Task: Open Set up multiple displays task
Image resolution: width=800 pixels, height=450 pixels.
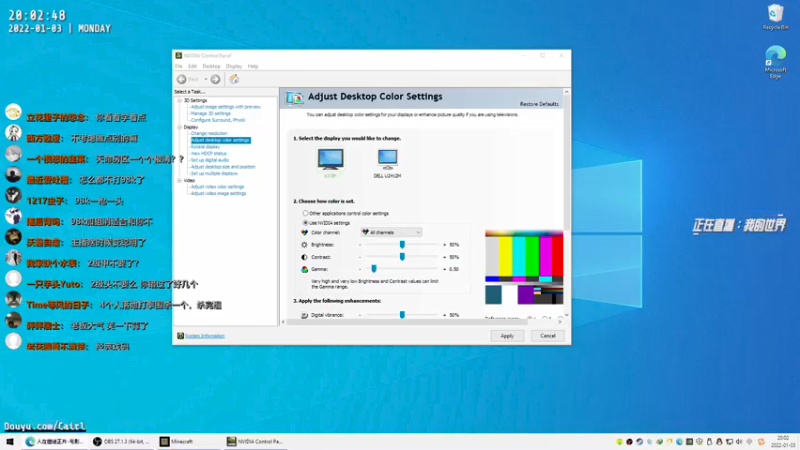Action: pos(214,173)
